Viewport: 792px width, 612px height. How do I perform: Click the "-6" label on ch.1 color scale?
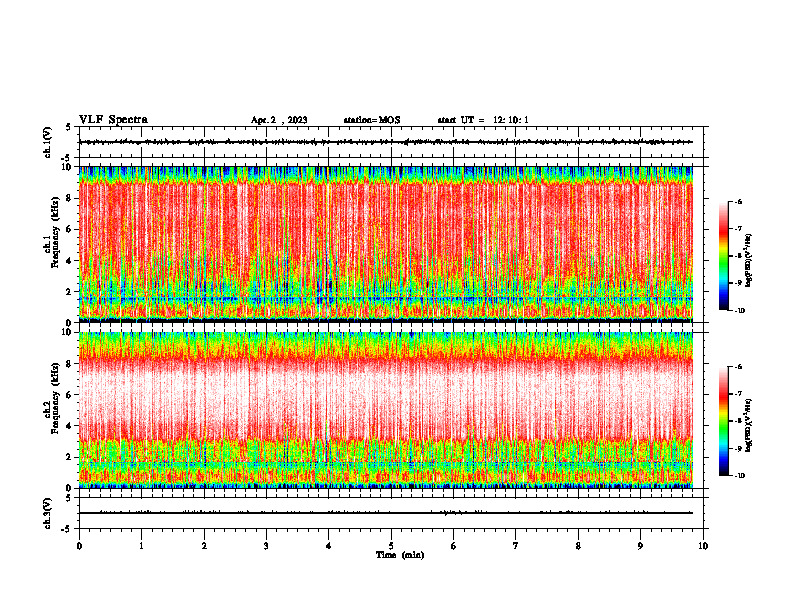738,202
